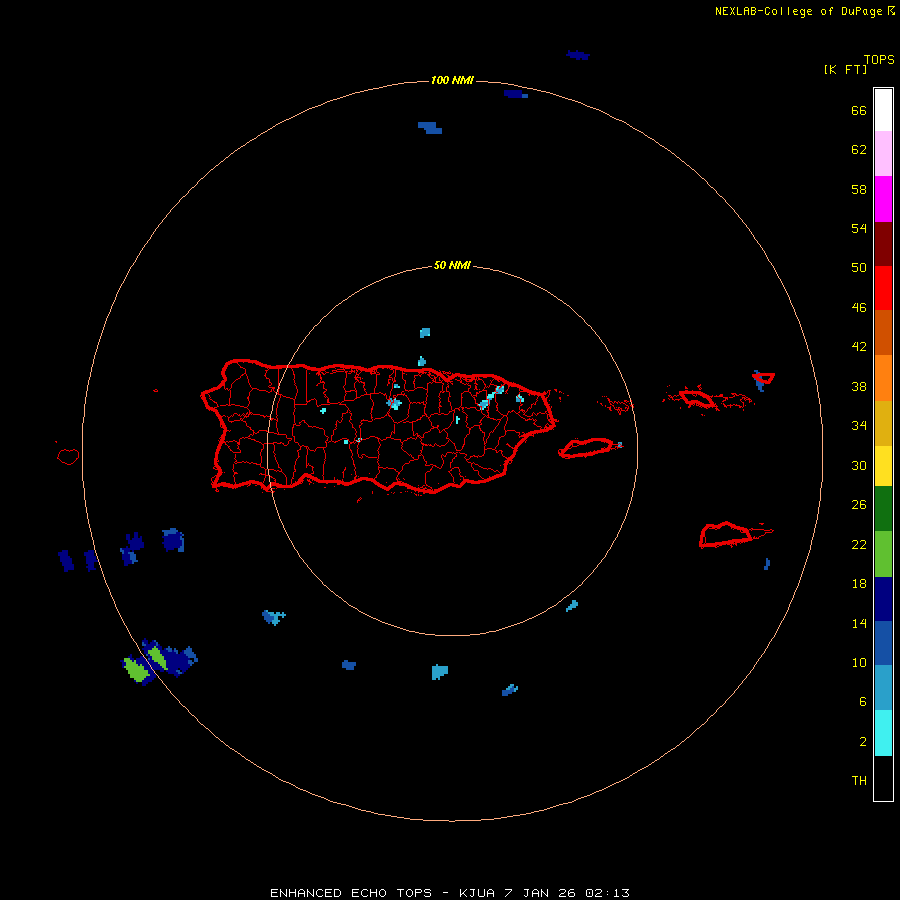Click the 66 legend value
This screenshot has width=900, height=900.
click(x=859, y=110)
